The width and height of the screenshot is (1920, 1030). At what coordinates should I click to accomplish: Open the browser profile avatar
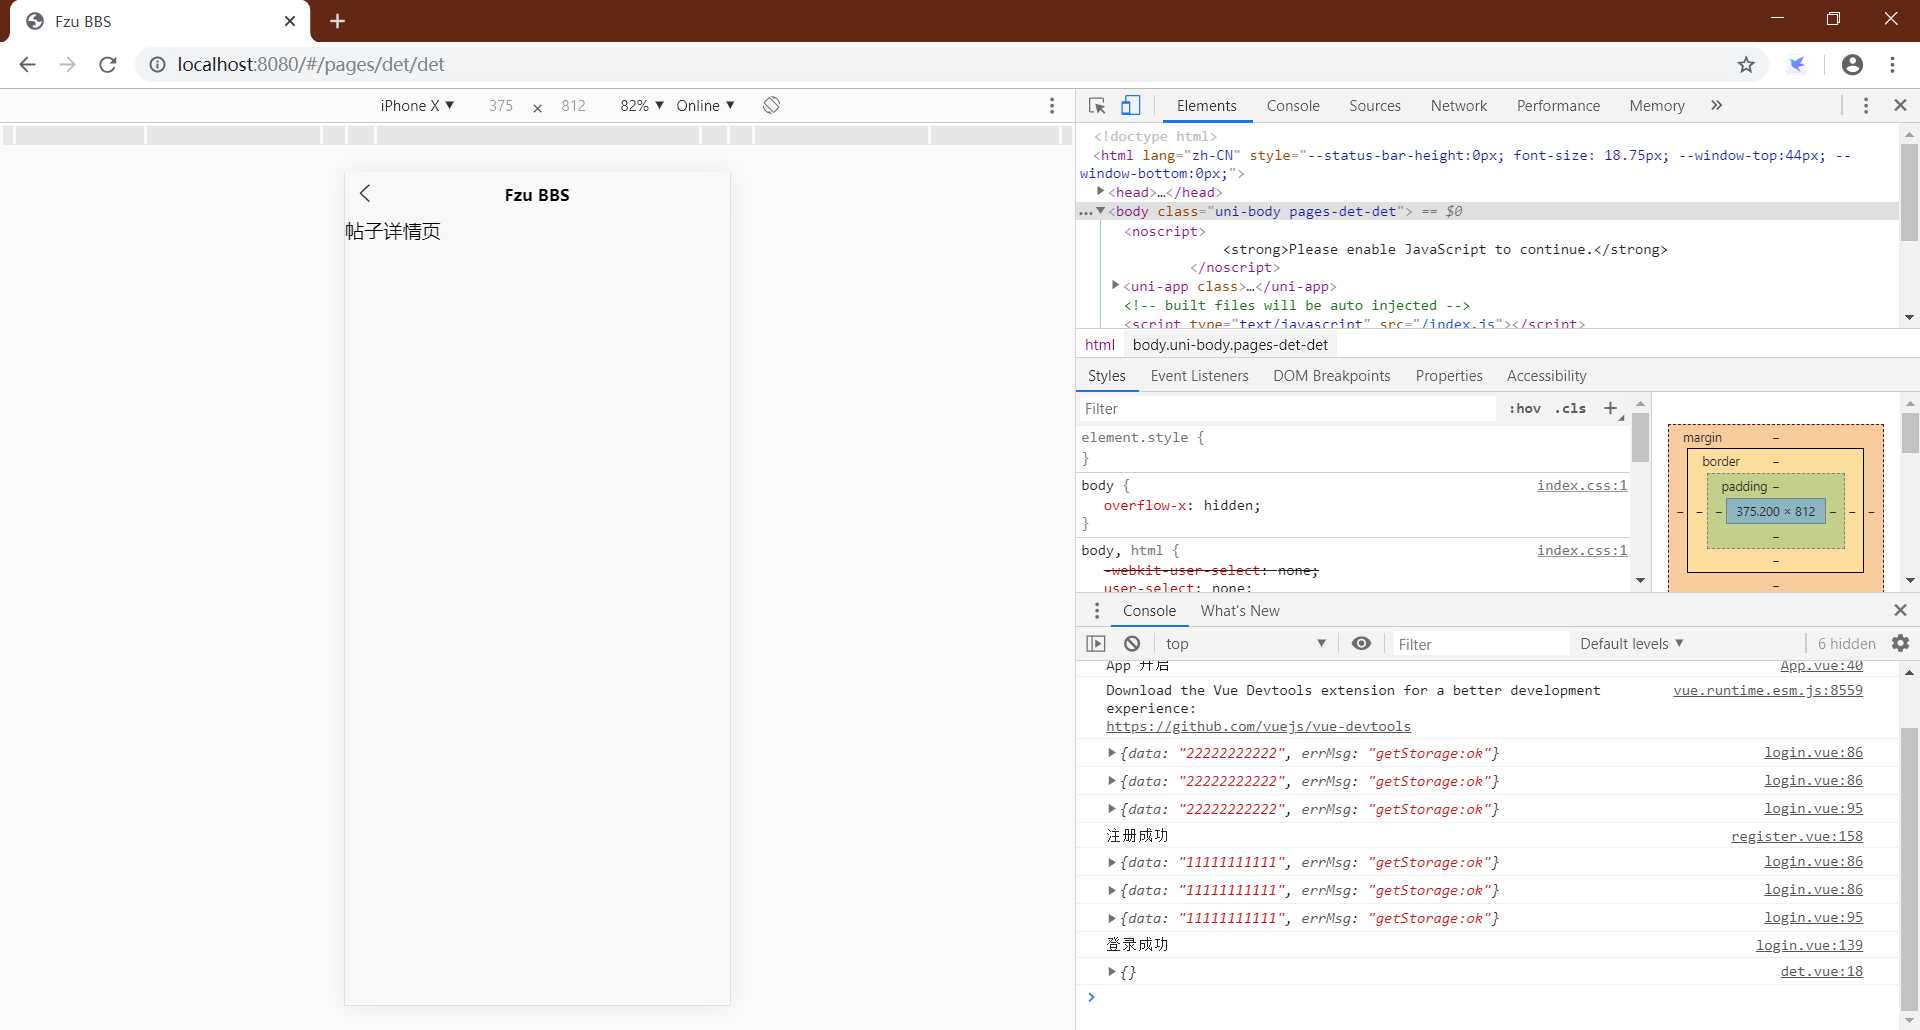point(1852,64)
